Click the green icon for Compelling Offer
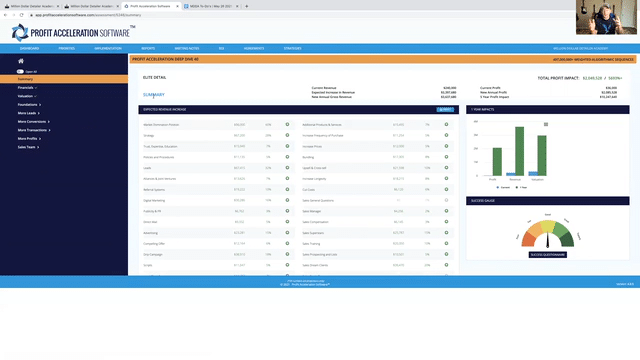 (x=287, y=243)
